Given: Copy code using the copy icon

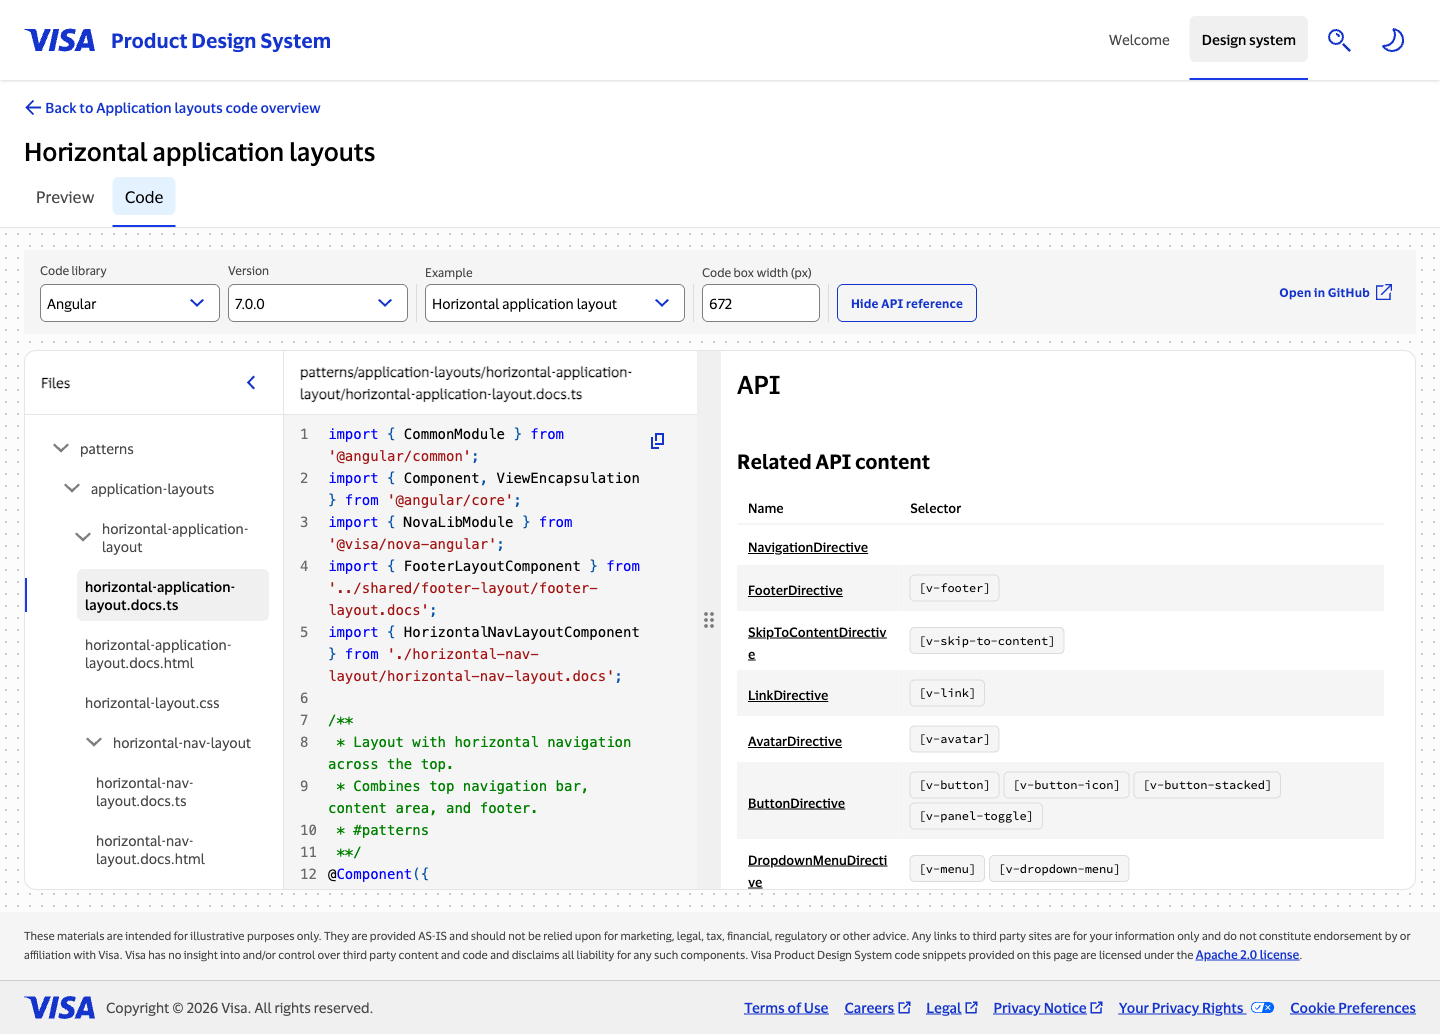Looking at the screenshot, I should click(657, 441).
